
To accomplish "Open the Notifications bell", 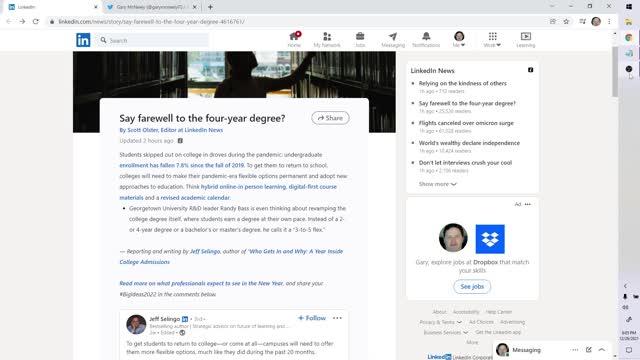I will [x=426, y=40].
